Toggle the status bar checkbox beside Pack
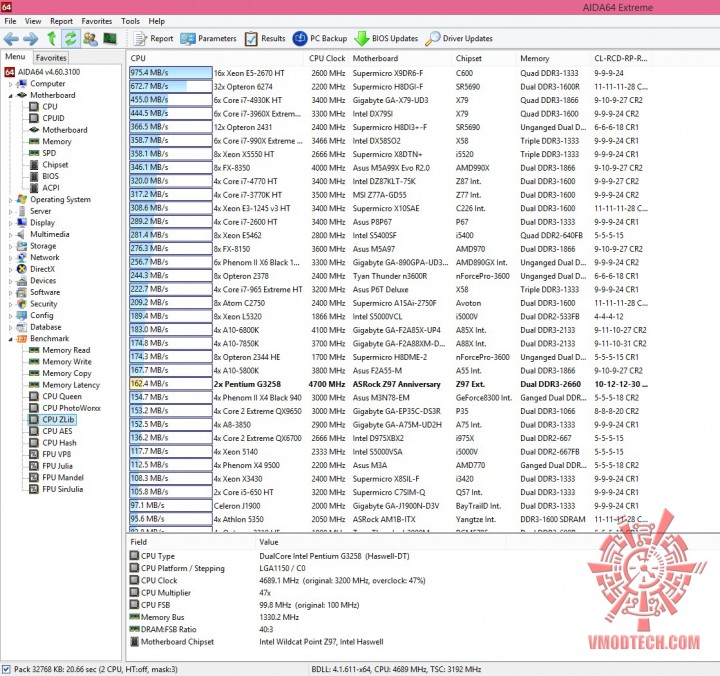The width and height of the screenshot is (720, 676). [x=6, y=669]
